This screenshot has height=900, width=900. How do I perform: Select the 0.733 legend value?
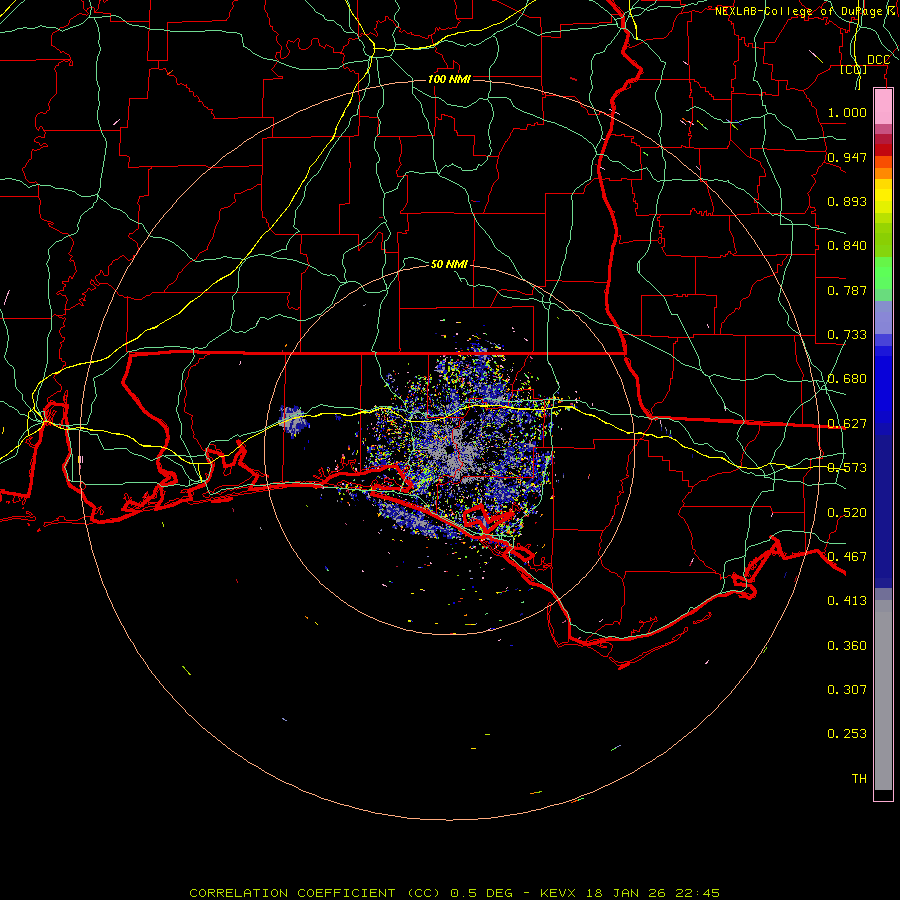[847, 335]
